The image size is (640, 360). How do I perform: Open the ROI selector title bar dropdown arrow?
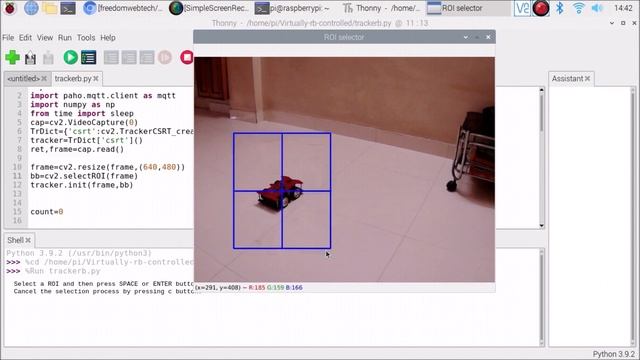(466, 37)
